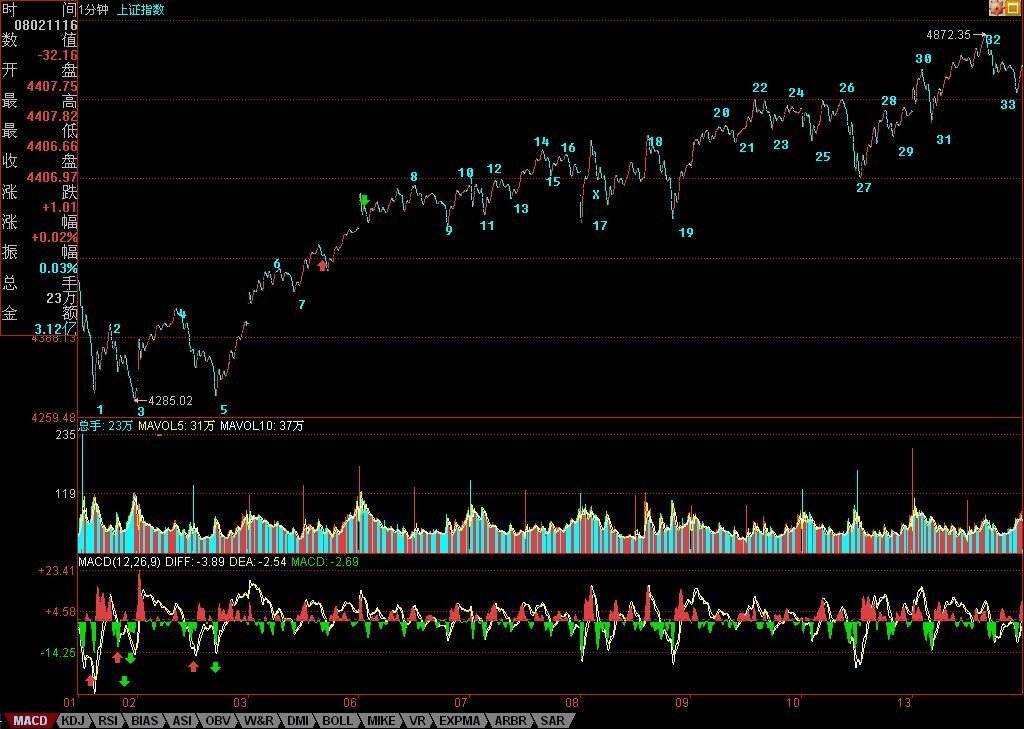The width and height of the screenshot is (1024, 729).
Task: Click the orange window square icon
Action: [1013, 8]
